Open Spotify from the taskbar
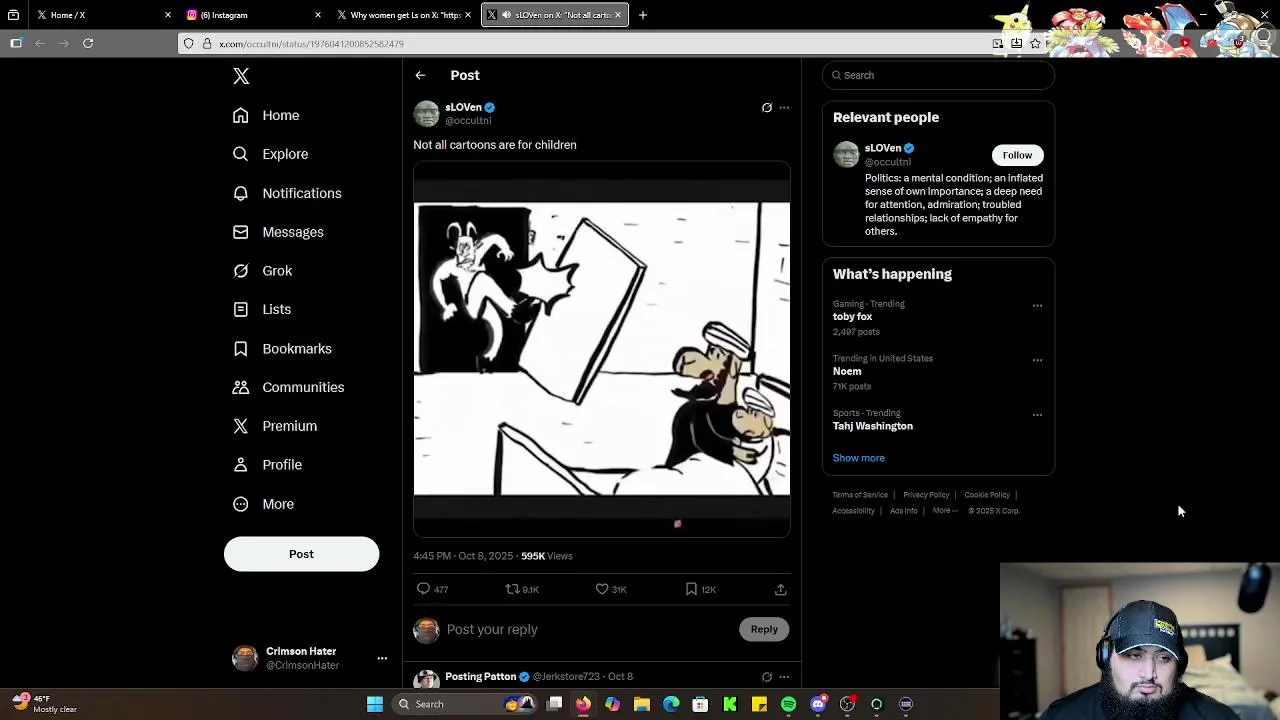Screen dimensions: 1280x720 tap(789, 704)
